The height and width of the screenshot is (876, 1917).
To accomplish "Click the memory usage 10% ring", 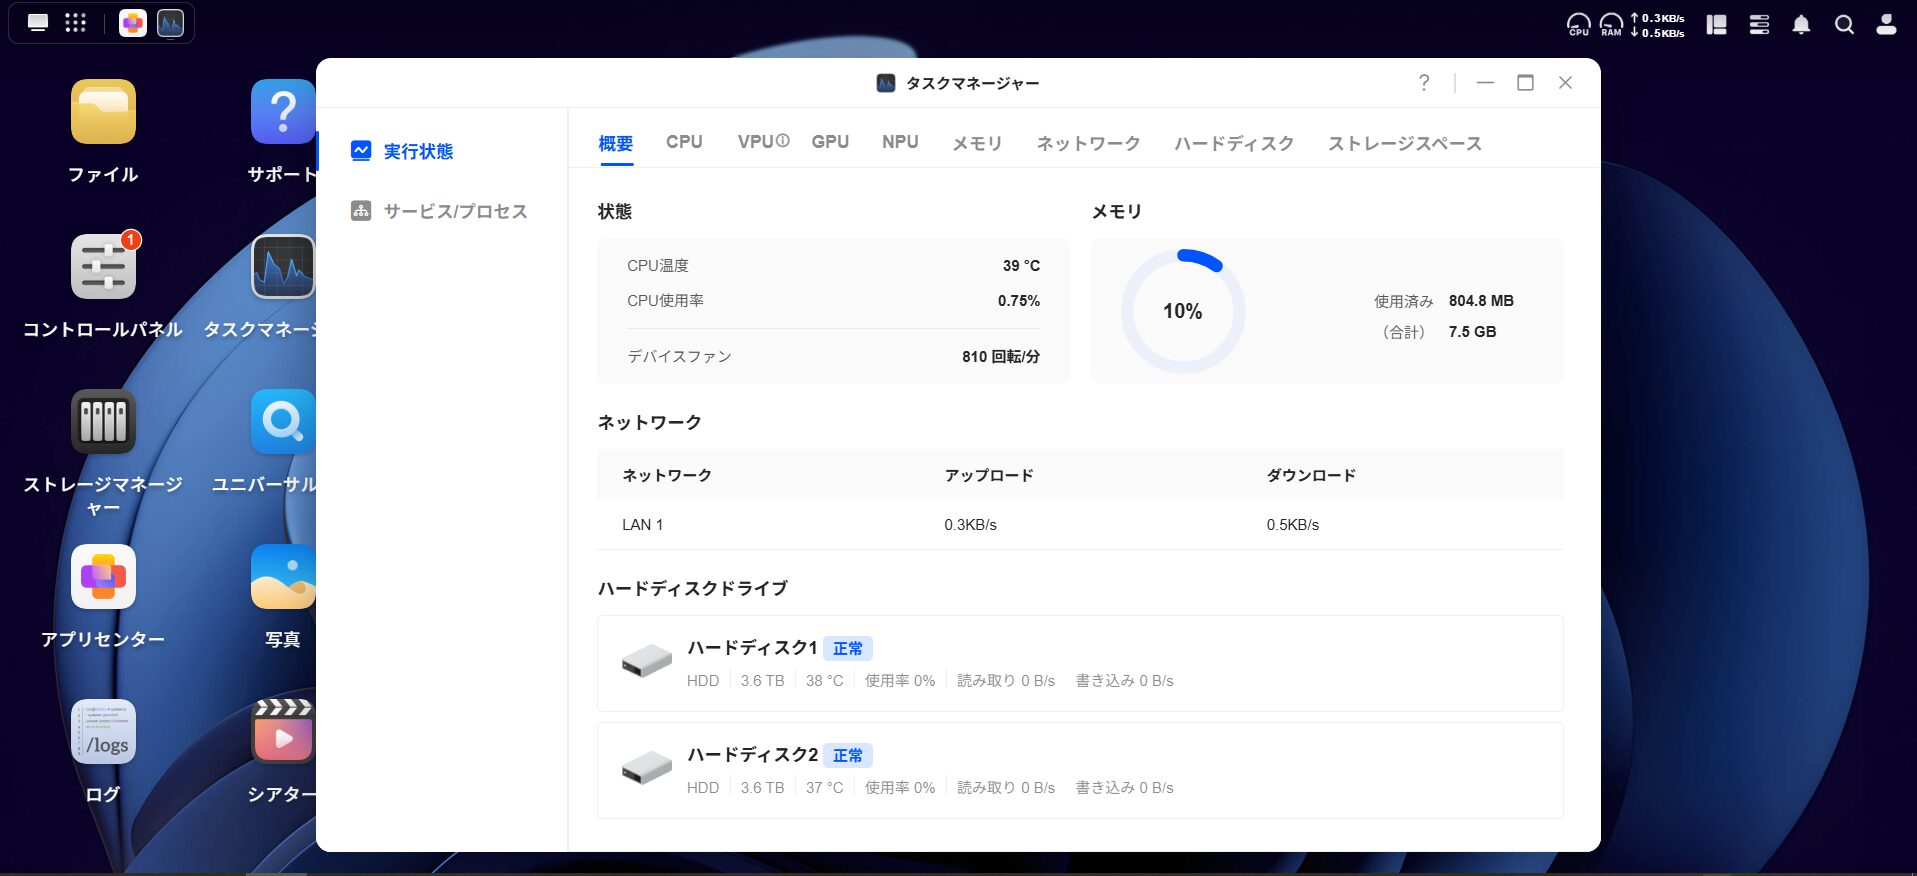I will (1182, 311).
